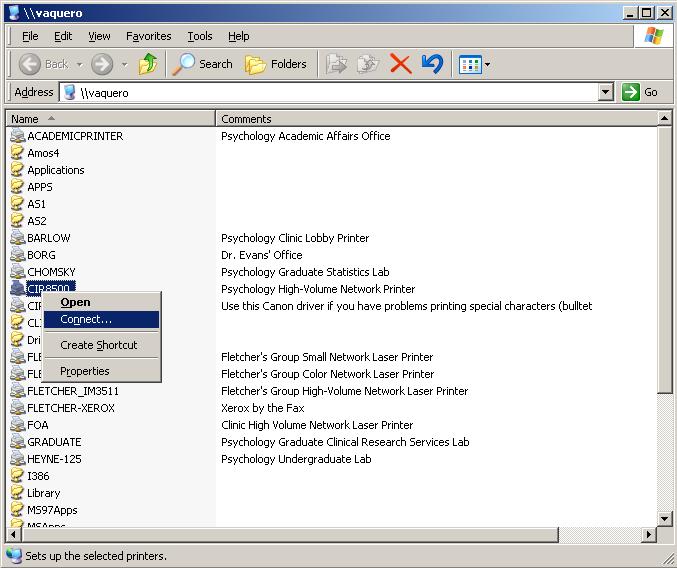Screen dimensions: 677x568
Task: Click the vertical scrollbar down arrow
Action: point(666,518)
